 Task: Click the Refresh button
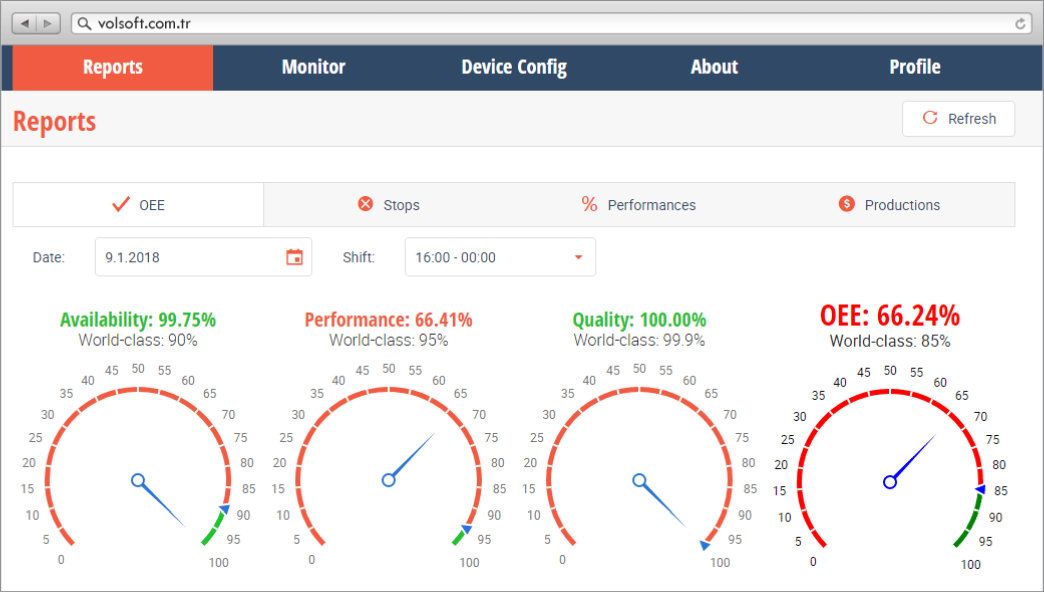(x=958, y=119)
